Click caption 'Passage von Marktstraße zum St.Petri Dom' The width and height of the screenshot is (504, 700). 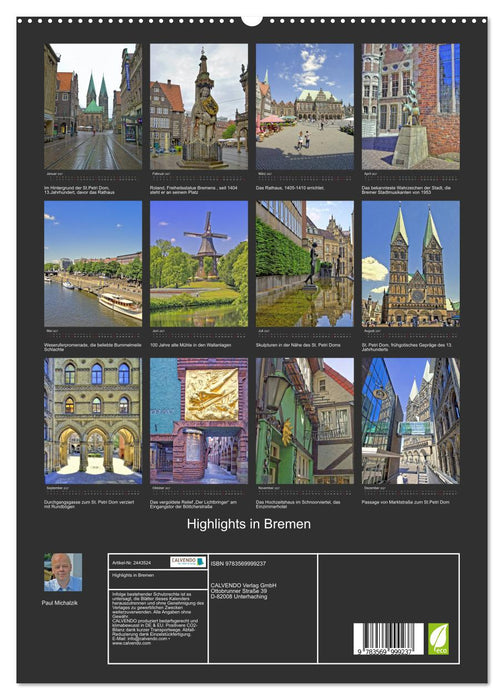point(405,502)
